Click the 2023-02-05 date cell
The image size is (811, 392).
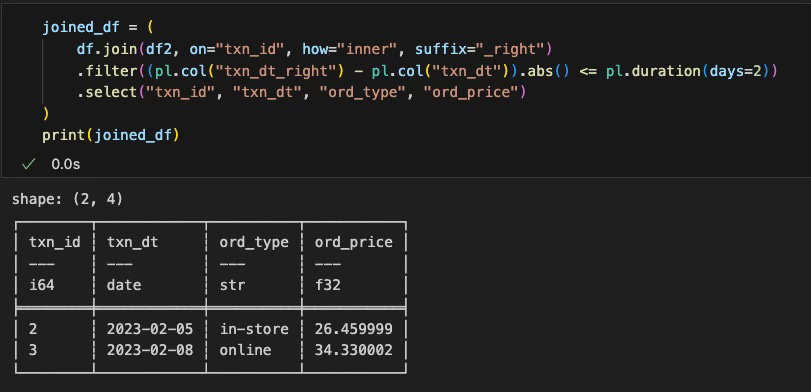point(150,328)
